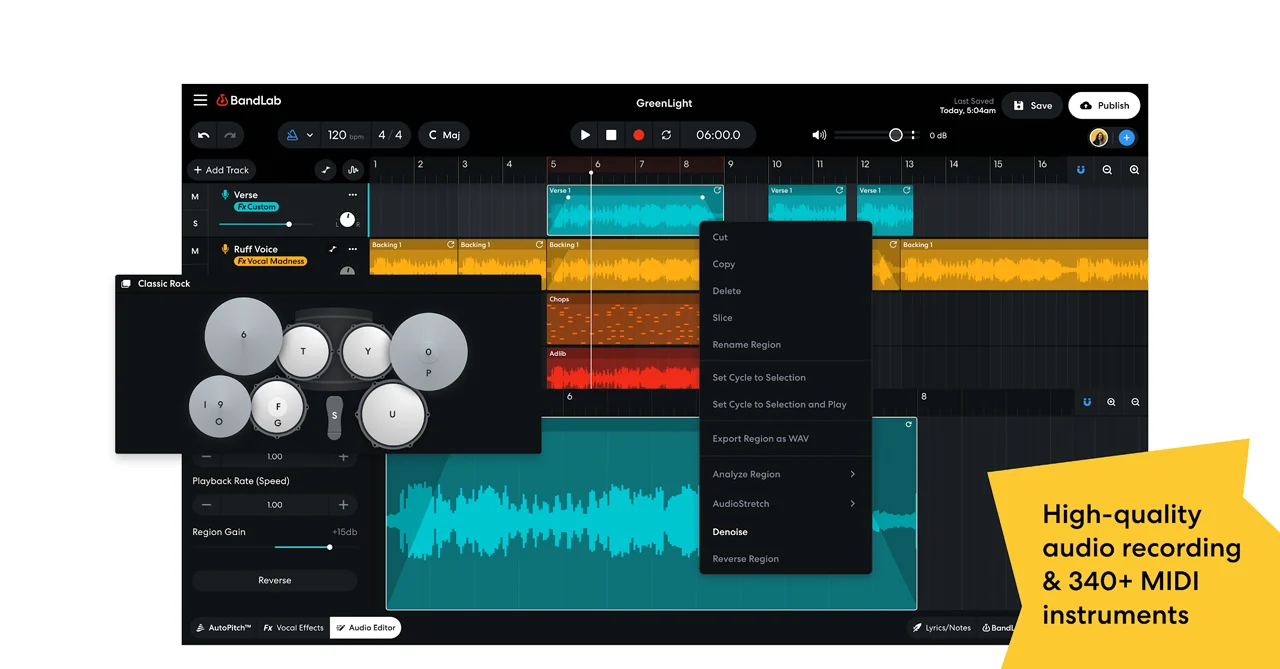Click the blue plus invite button
This screenshot has height=669, width=1280.
click(1126, 138)
